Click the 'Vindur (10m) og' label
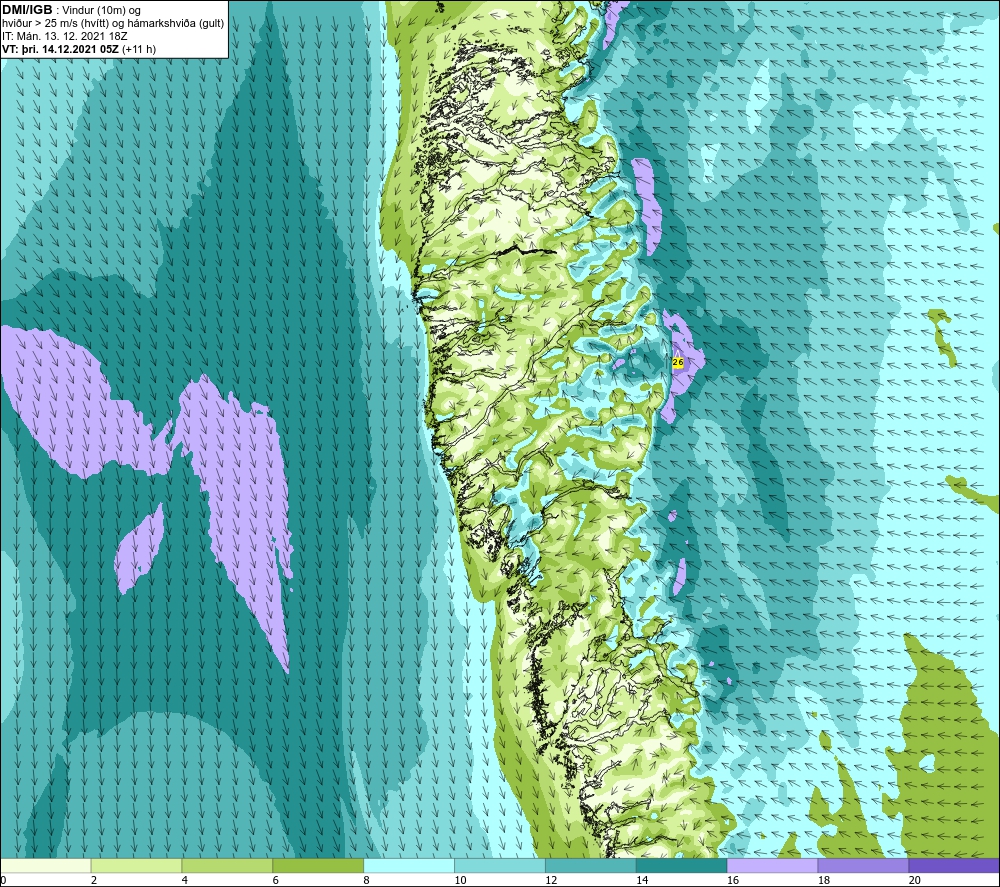This screenshot has width=1000, height=887. coord(102,11)
